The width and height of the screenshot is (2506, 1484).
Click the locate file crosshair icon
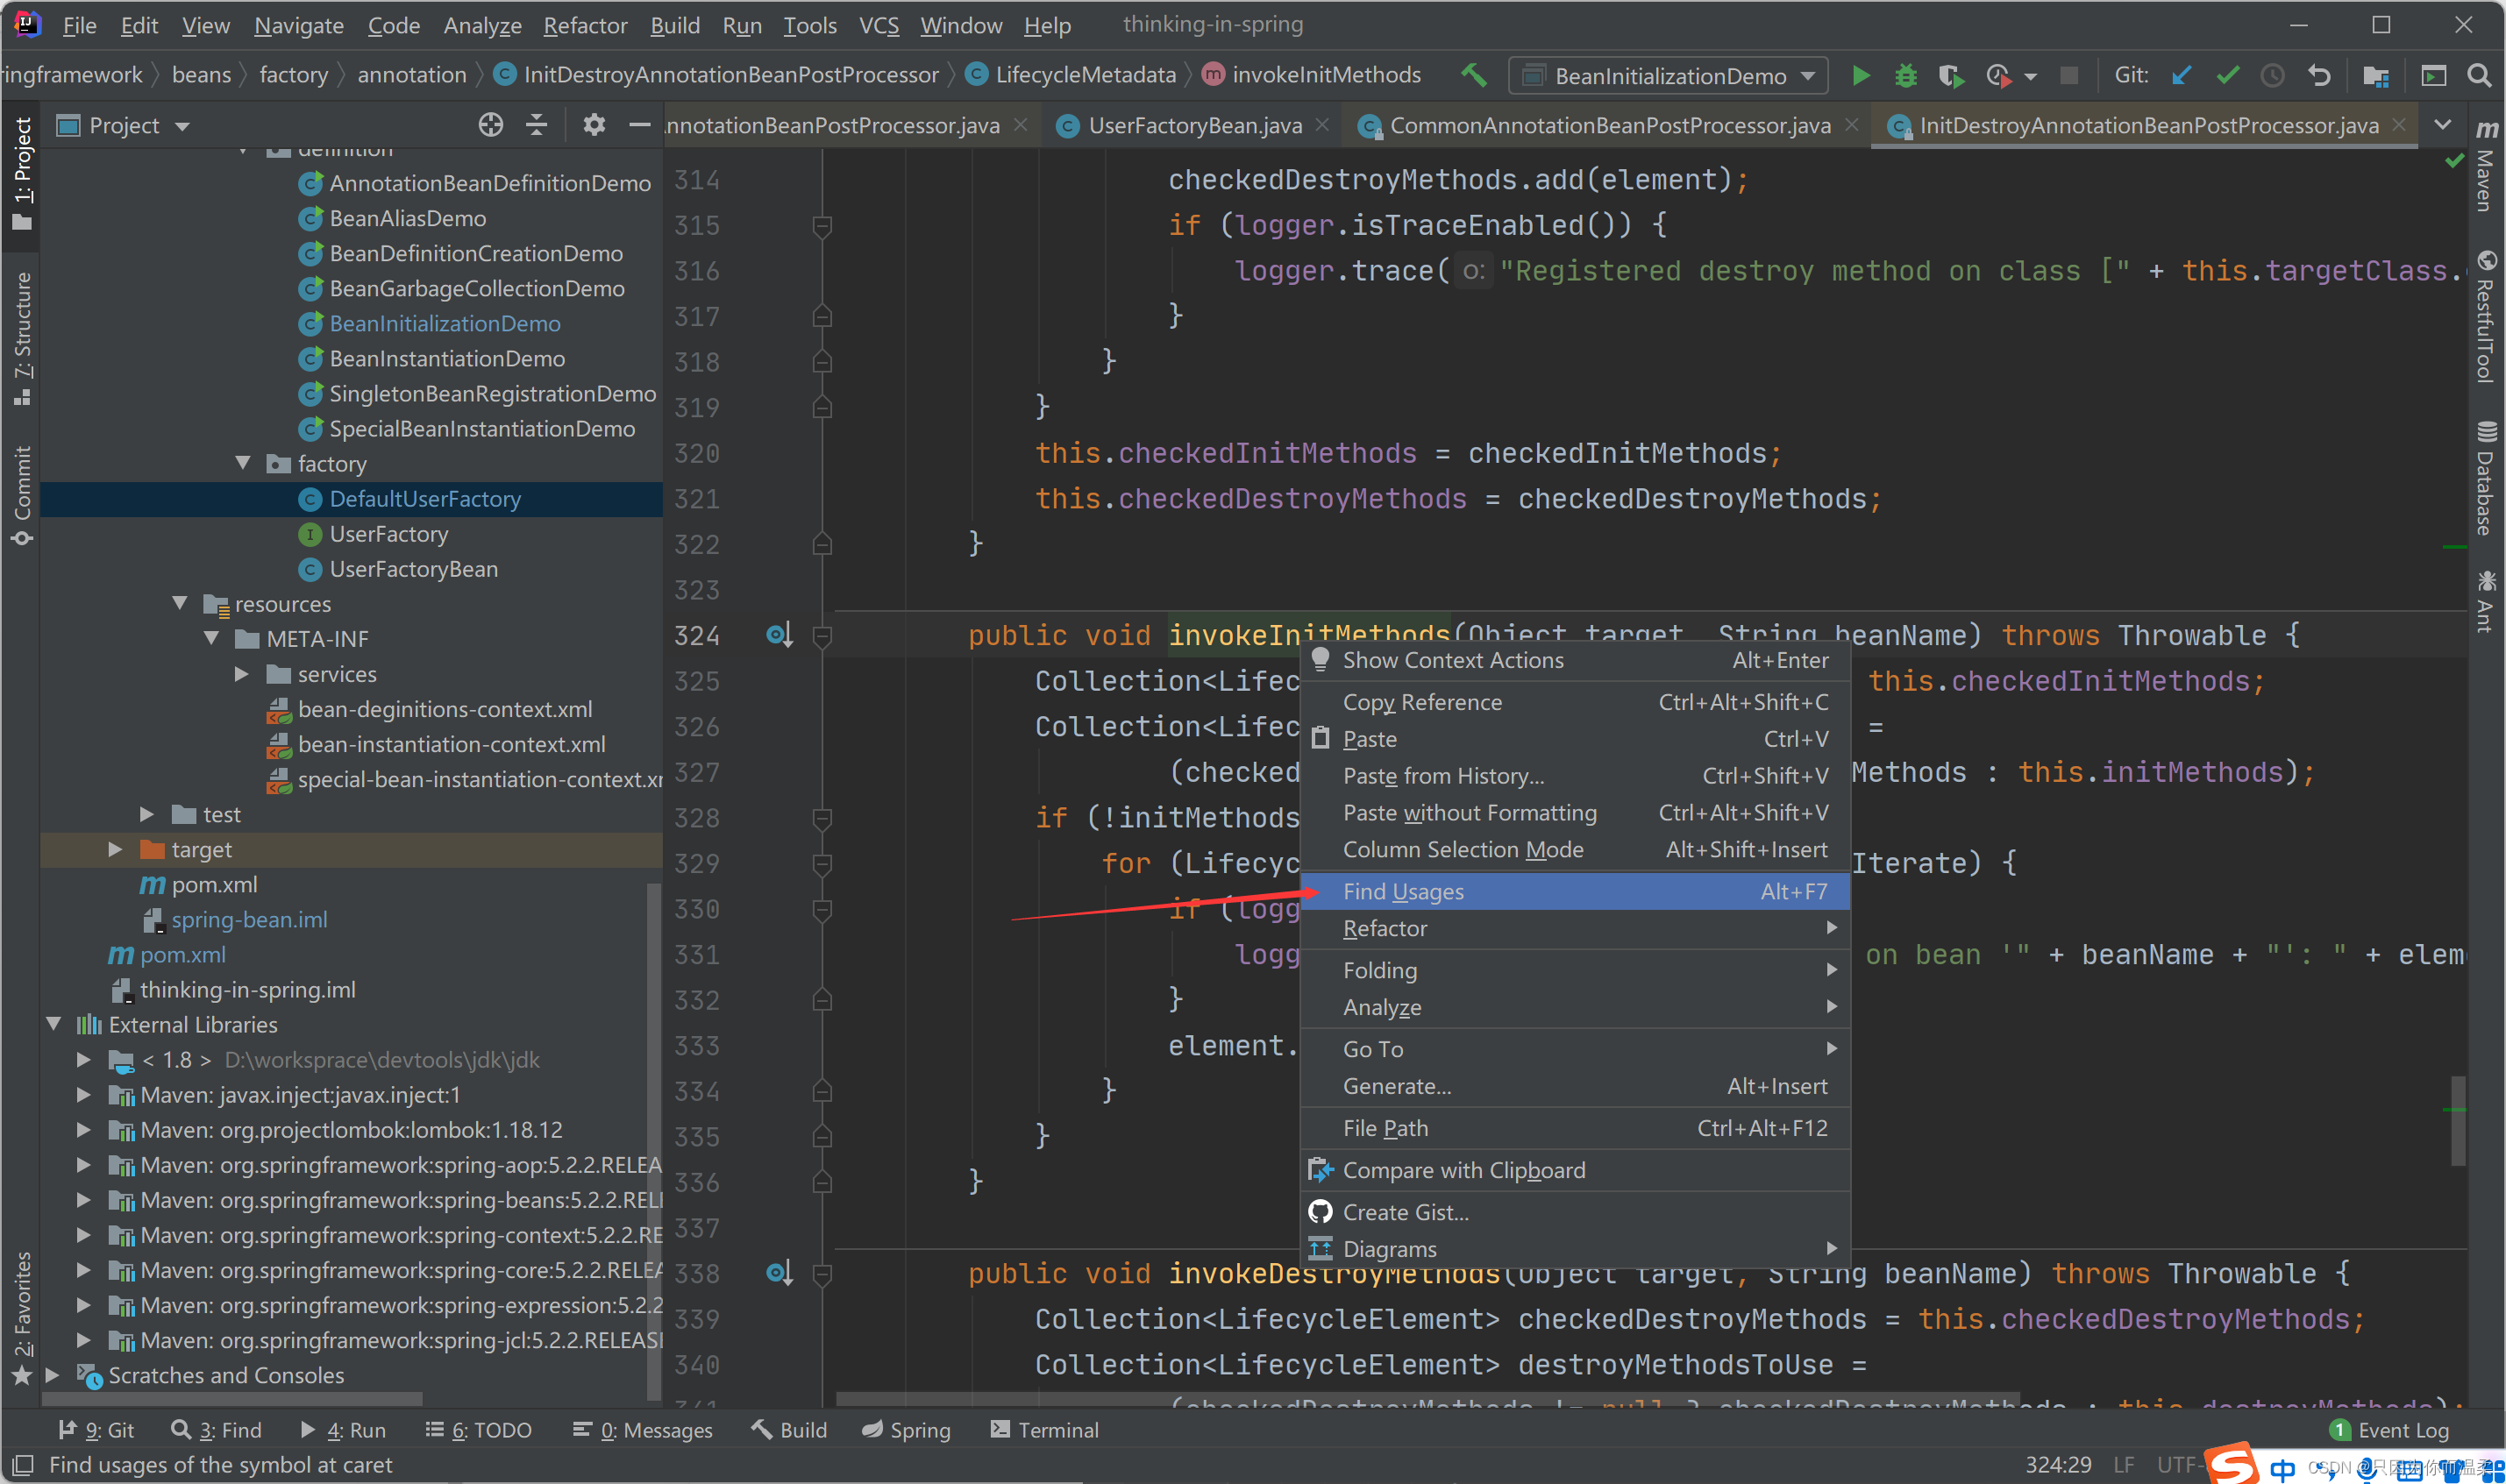click(490, 125)
